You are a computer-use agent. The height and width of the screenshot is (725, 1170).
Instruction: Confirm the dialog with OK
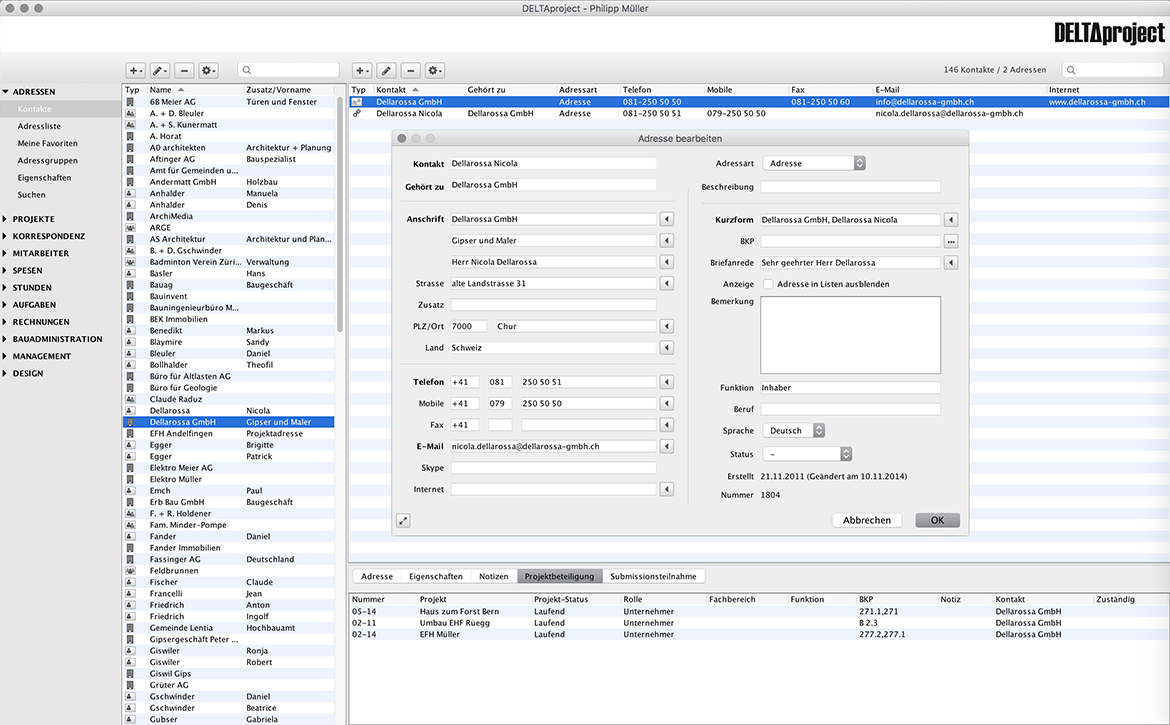pyautogui.click(x=937, y=521)
